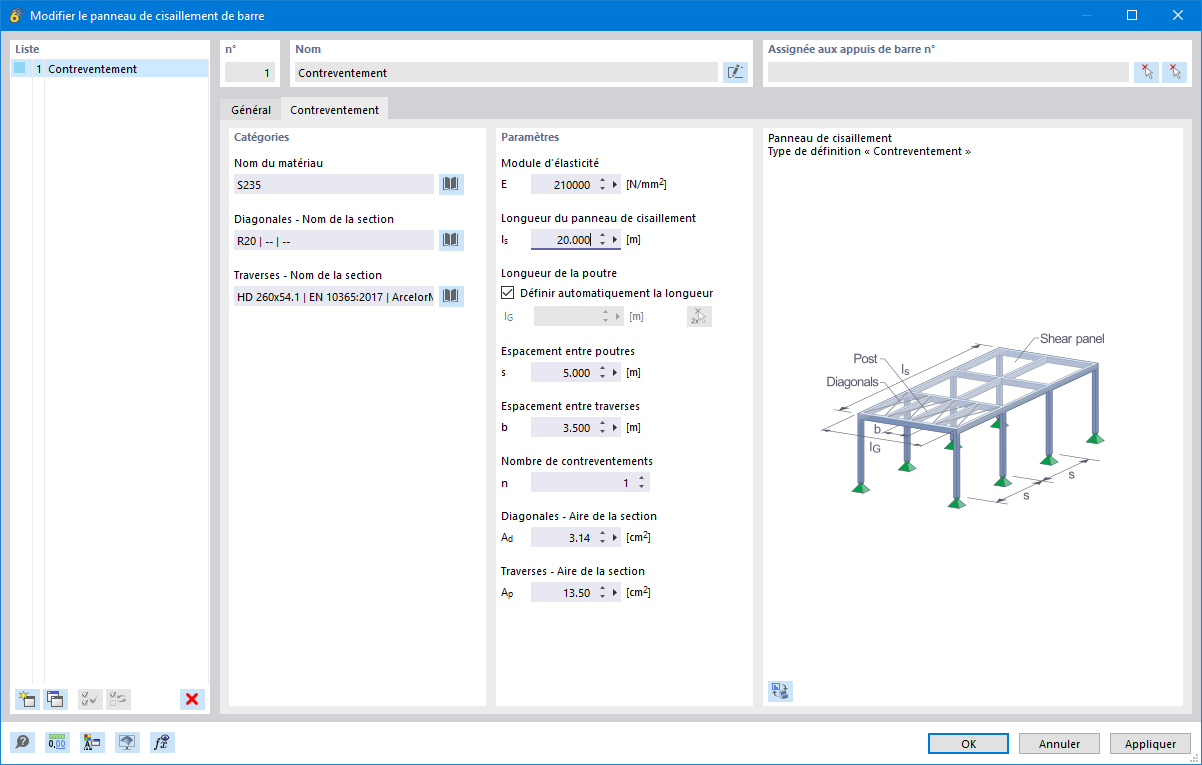The image size is (1202, 765).
Task: Click spinner of Nombre de contreventements n
Action: [x=641, y=483]
